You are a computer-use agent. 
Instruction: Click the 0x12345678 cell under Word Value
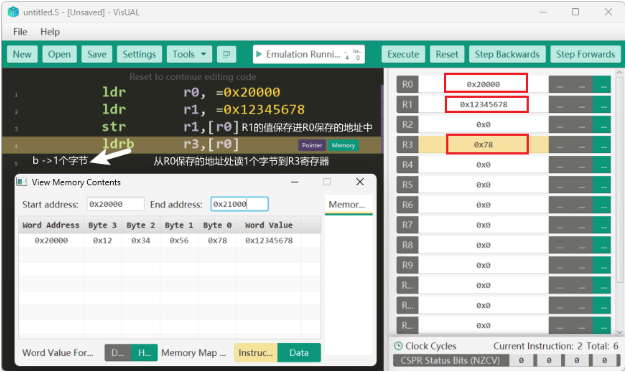269,240
